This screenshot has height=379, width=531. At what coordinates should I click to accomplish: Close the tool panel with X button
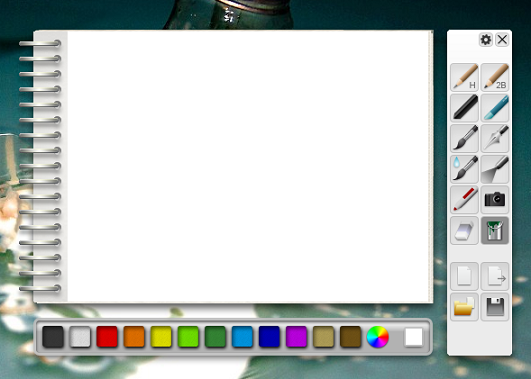coord(502,40)
